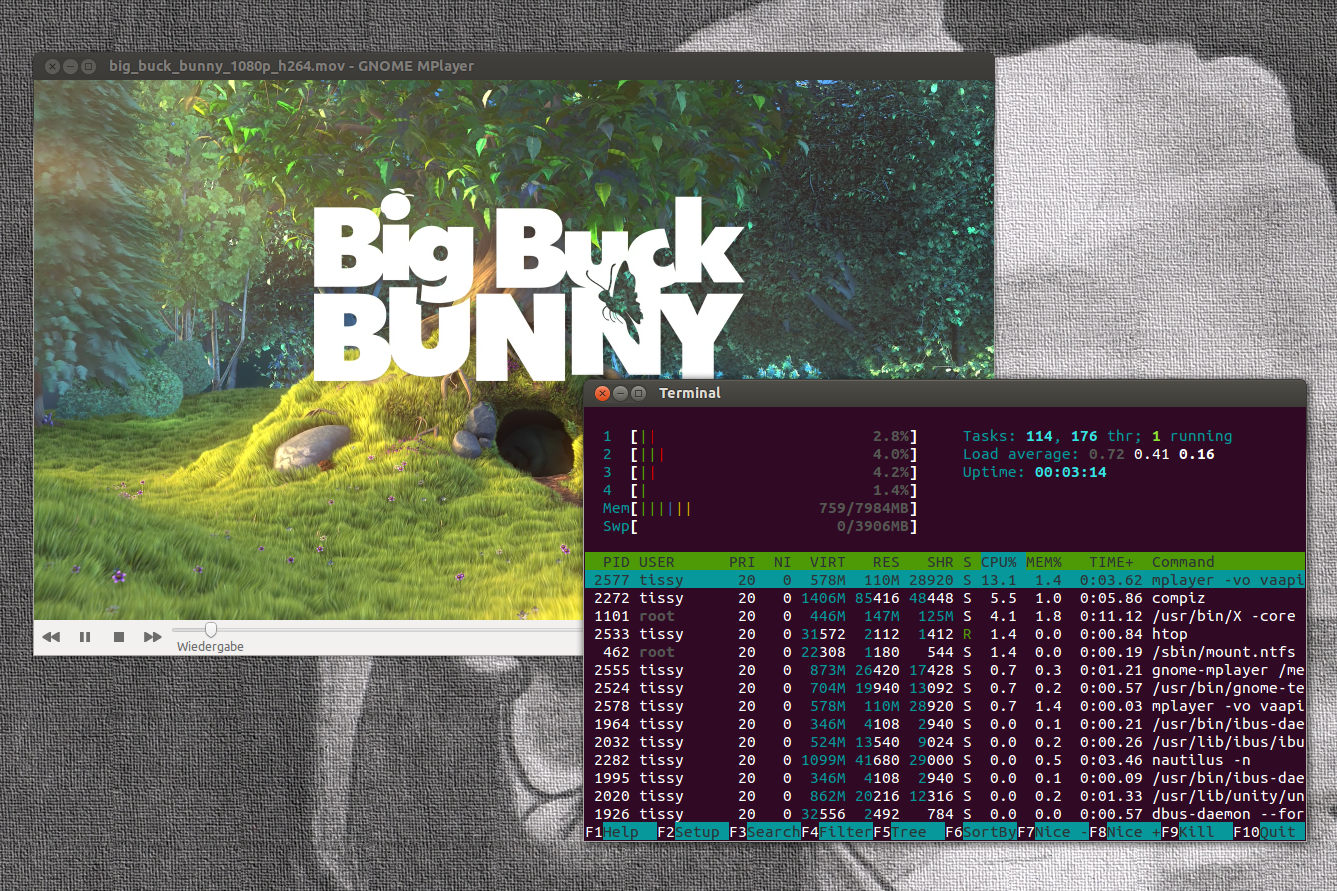Viewport: 1337px width, 891px height.
Task: Click F4 Filter in htop
Action: pyautogui.click(x=837, y=832)
